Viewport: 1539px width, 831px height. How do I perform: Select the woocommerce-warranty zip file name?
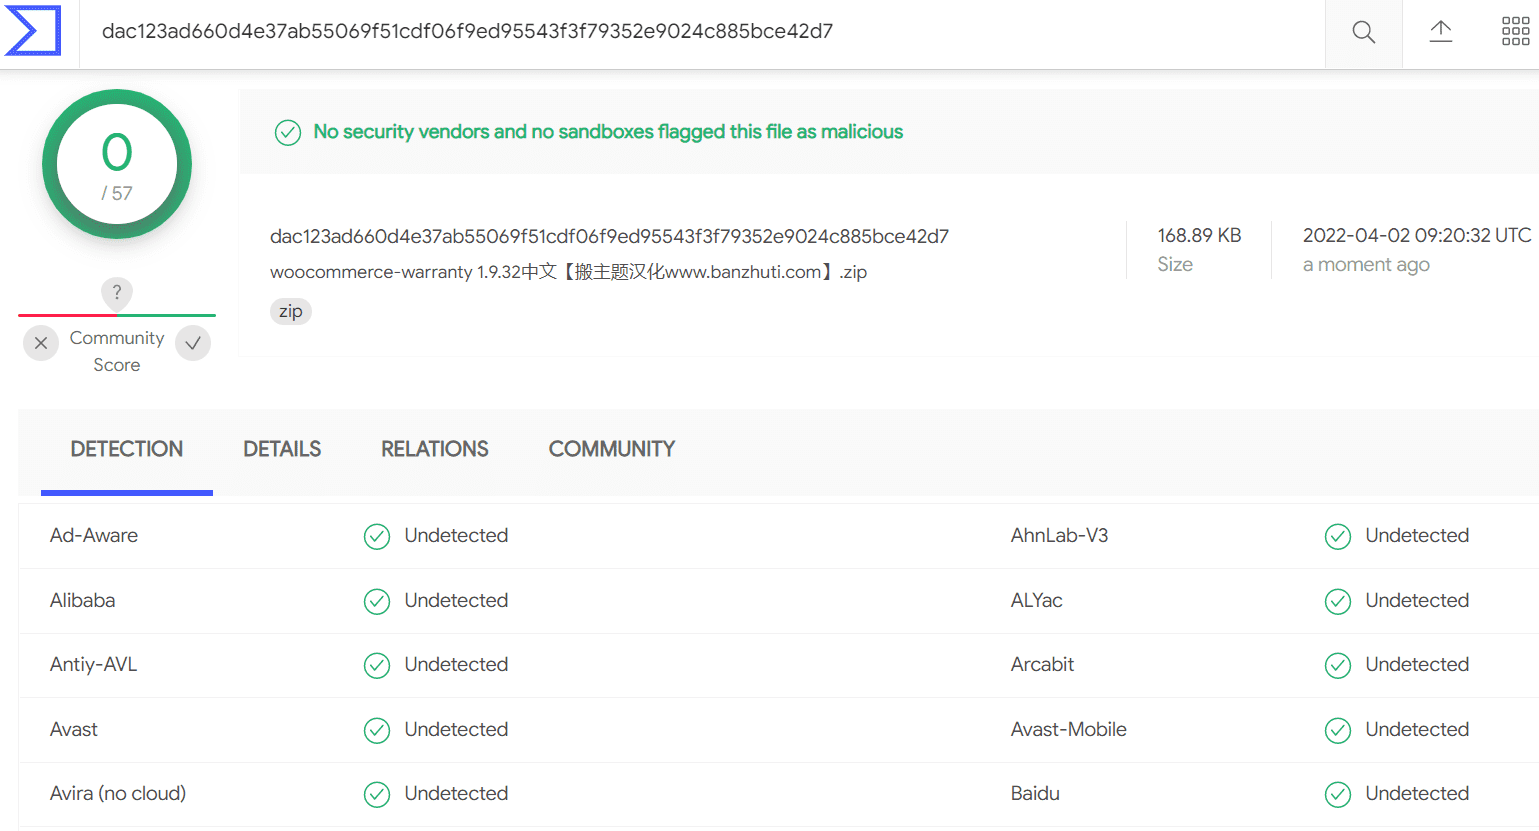click(568, 272)
